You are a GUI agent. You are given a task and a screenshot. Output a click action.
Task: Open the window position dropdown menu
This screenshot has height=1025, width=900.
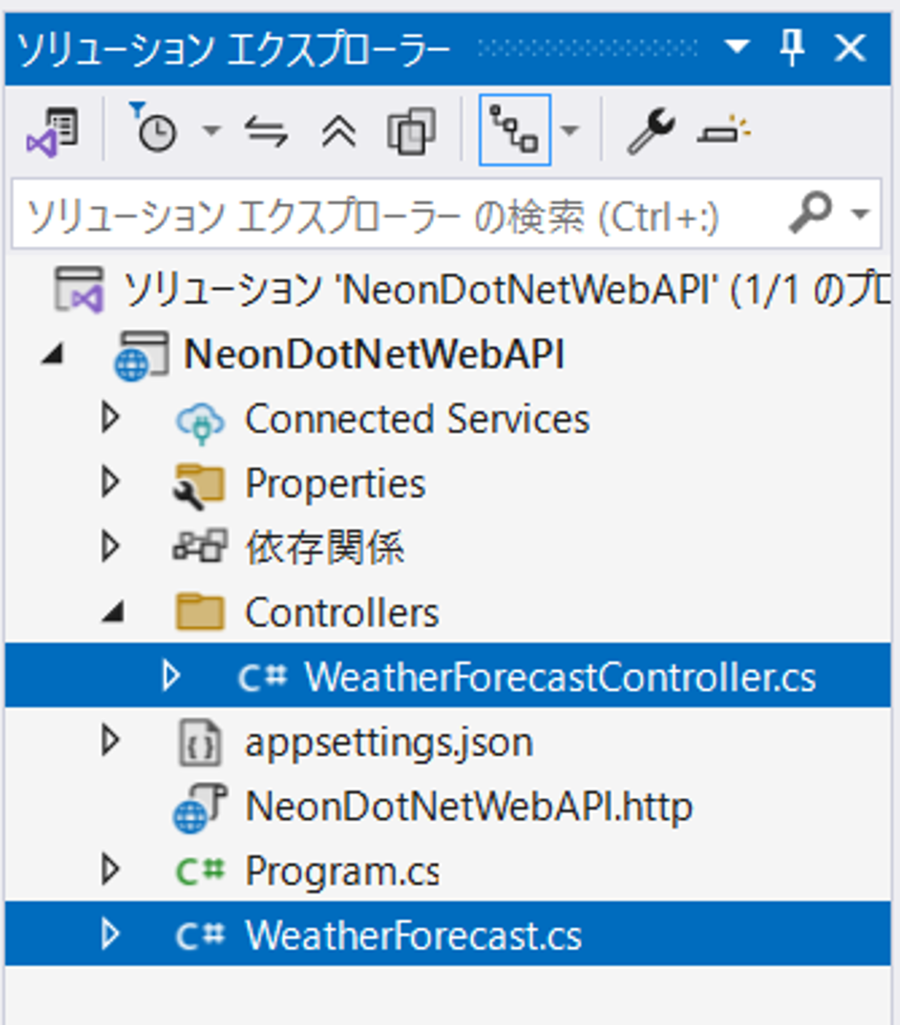[737, 48]
